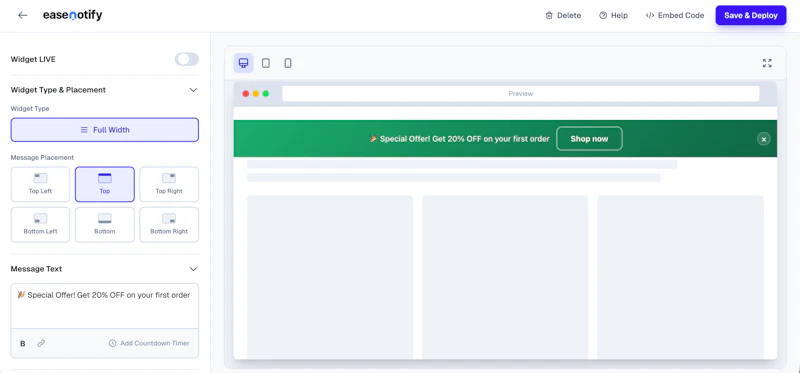Click the Widget Type label
Image resolution: width=800 pixels, height=373 pixels.
(x=30, y=109)
